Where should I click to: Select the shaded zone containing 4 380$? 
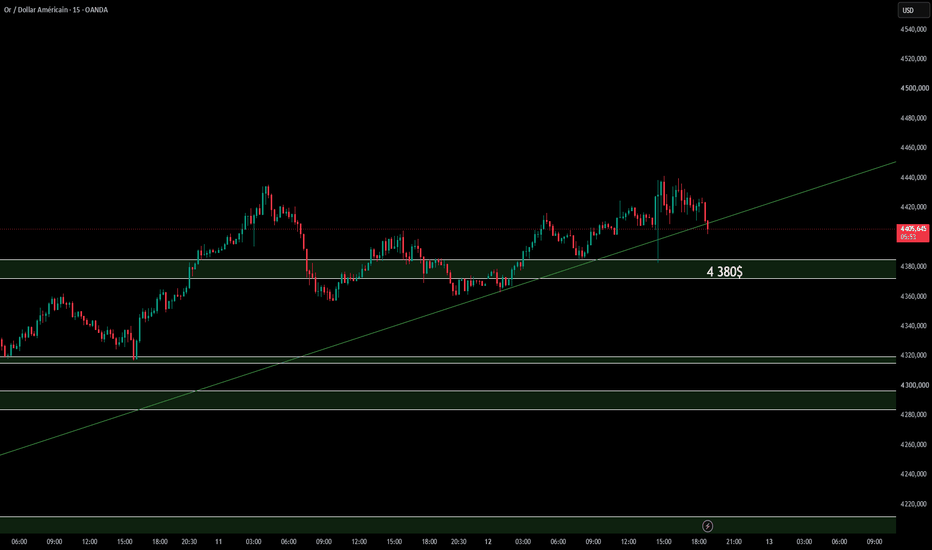pyautogui.click(x=448, y=269)
